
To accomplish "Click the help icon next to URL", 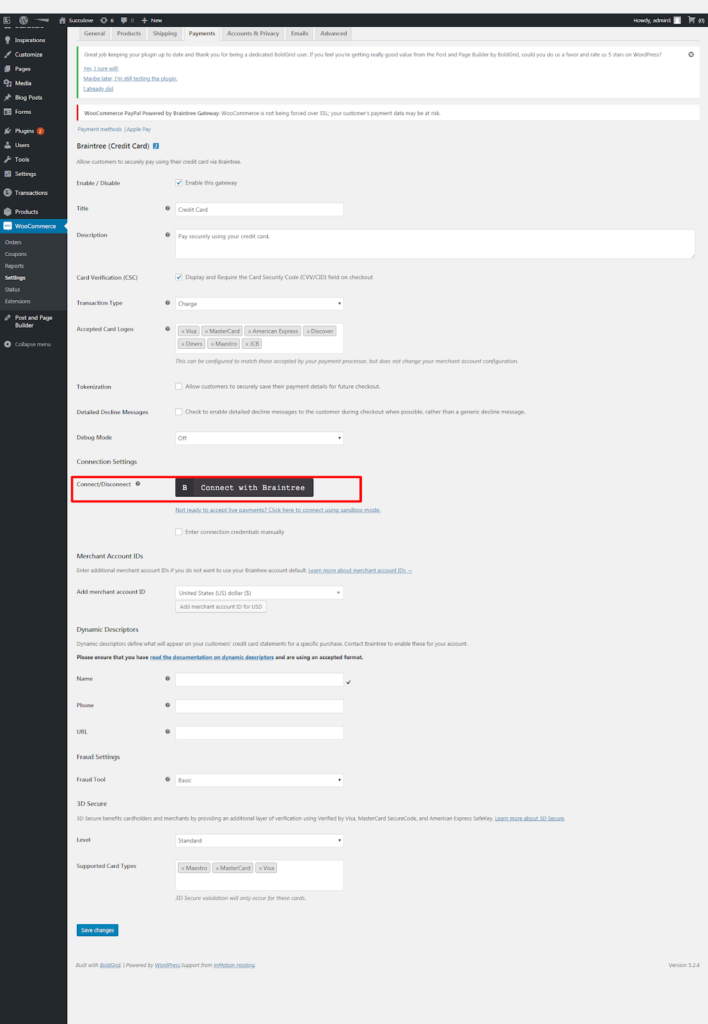I will (167, 731).
